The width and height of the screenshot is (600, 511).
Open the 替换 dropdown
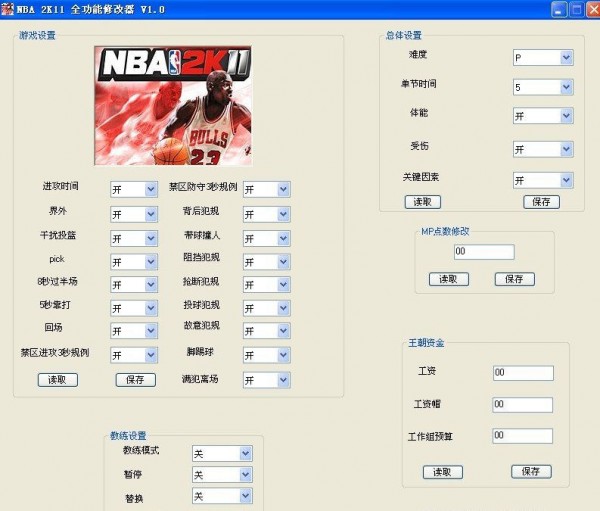click(x=222, y=496)
